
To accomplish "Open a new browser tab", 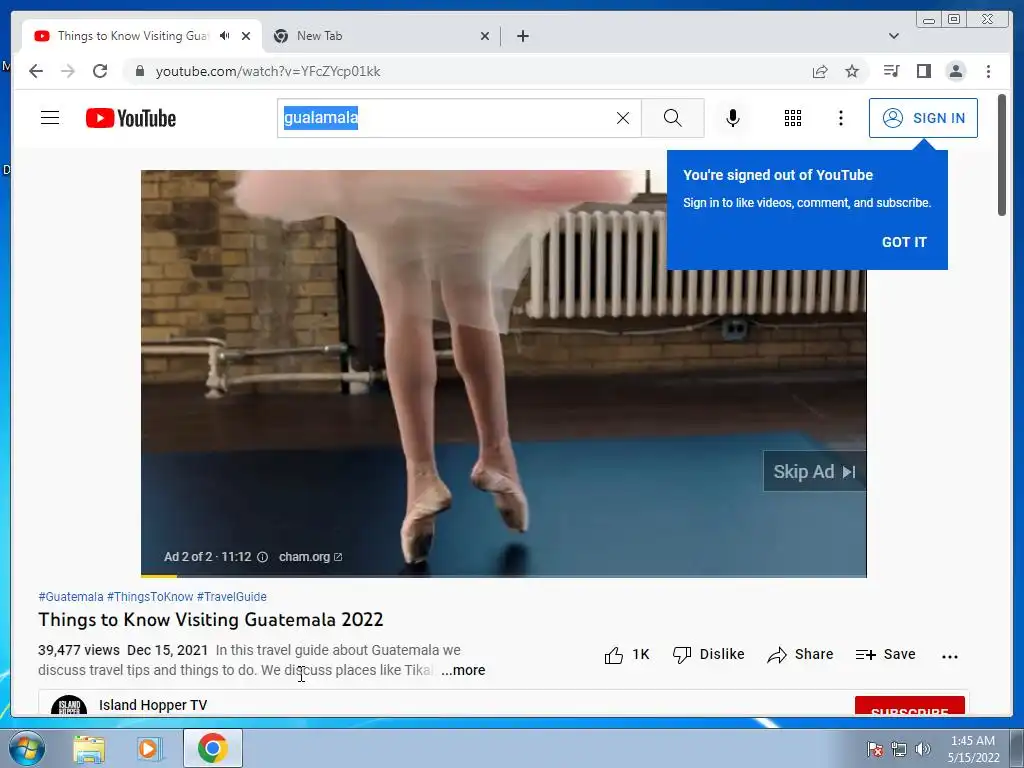I will coord(523,36).
